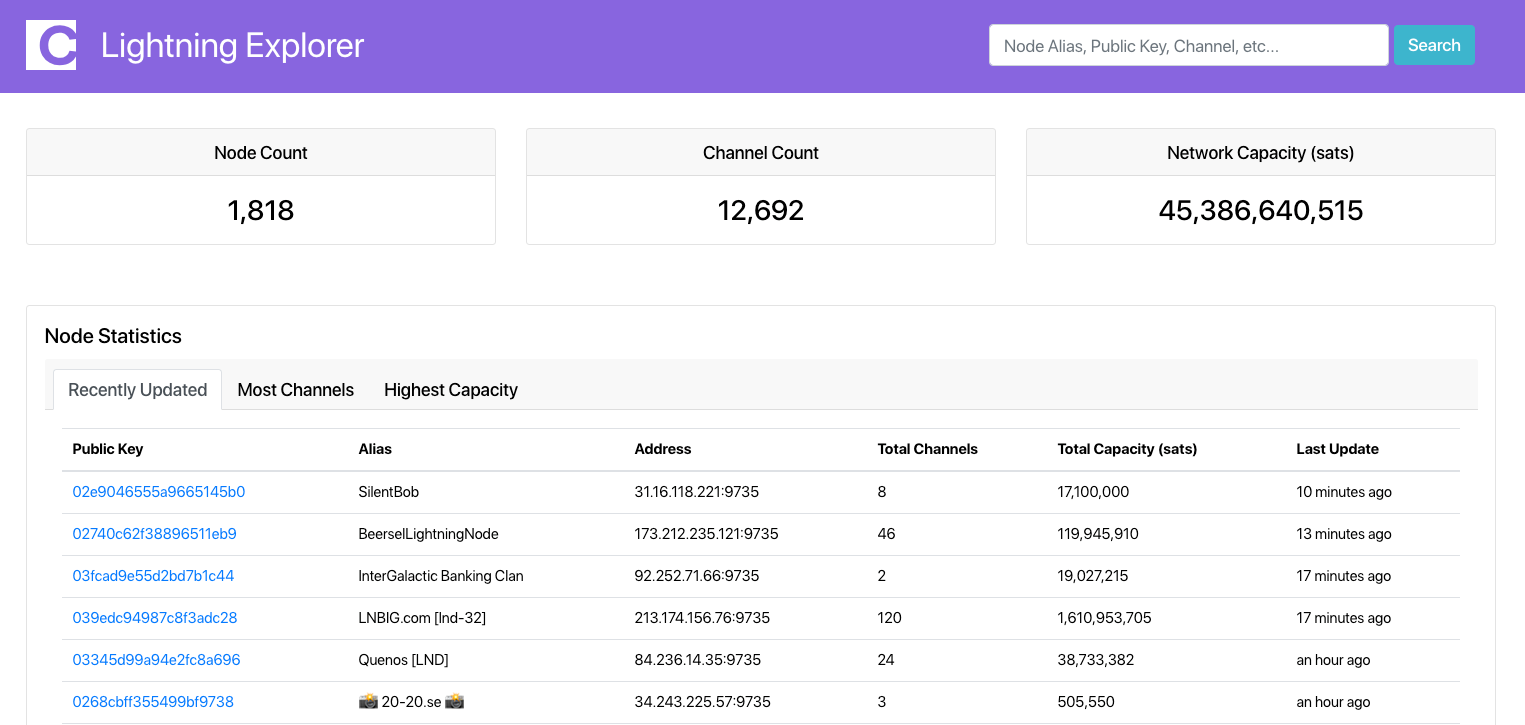Focus the node alias search field
1525x725 pixels.
(x=1188, y=45)
